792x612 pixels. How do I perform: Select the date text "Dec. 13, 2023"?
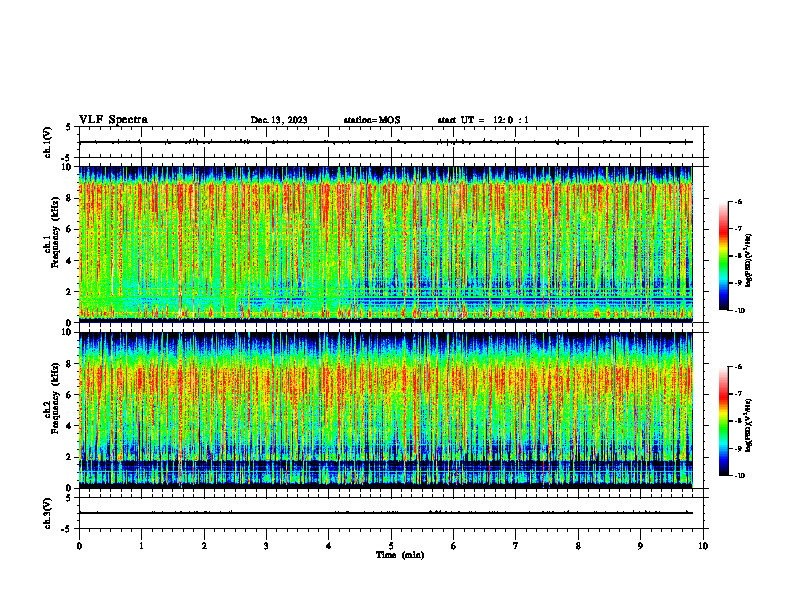pos(279,120)
